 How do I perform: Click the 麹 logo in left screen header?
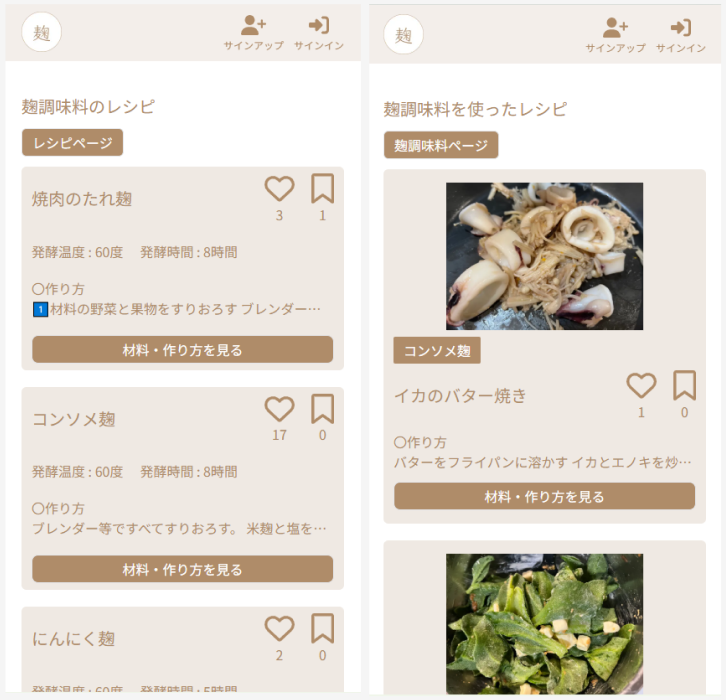click(42, 32)
